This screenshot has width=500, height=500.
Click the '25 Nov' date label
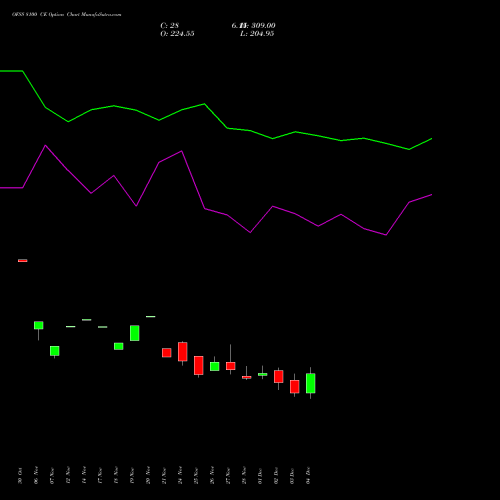point(196,476)
